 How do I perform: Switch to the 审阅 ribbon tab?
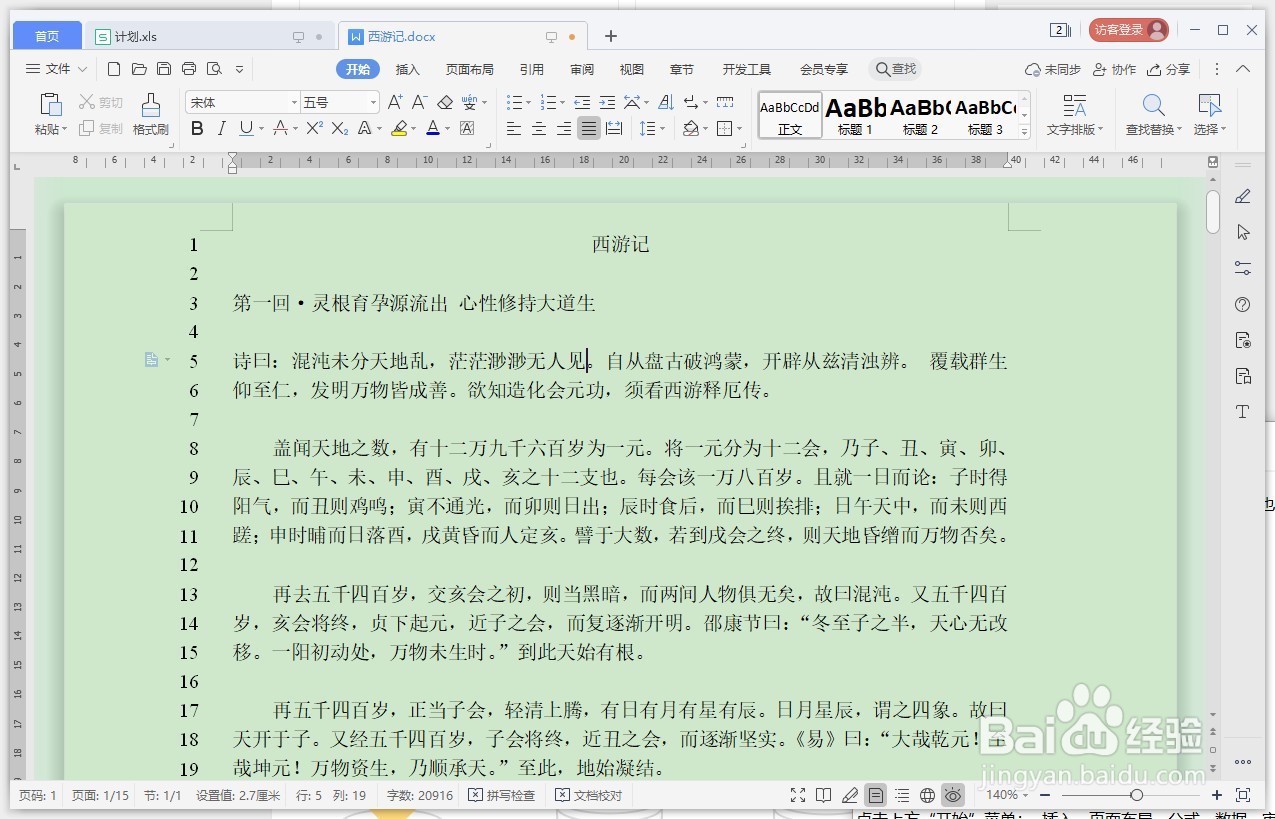pos(582,69)
